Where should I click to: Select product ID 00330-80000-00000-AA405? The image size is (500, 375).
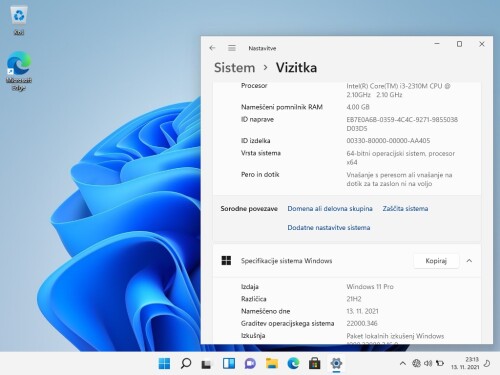coord(388,141)
